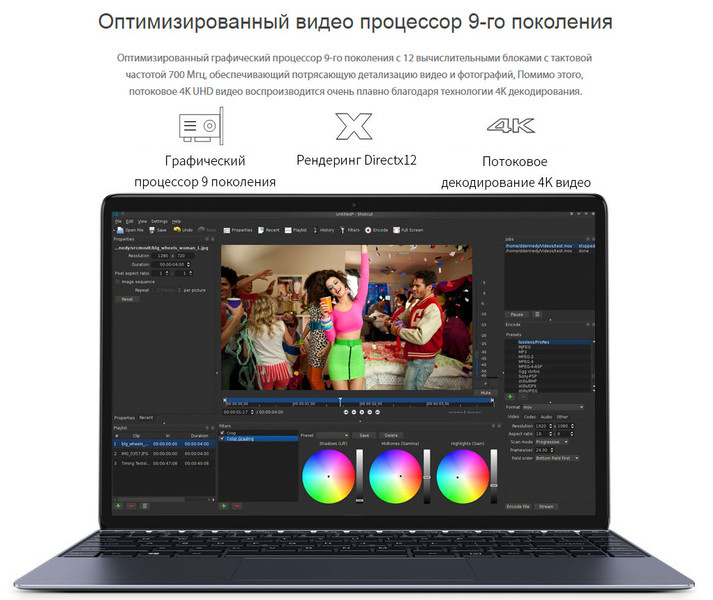The width and height of the screenshot is (713, 600).
Task: Click the Shadows (Lift) color wheel
Action: [329, 476]
